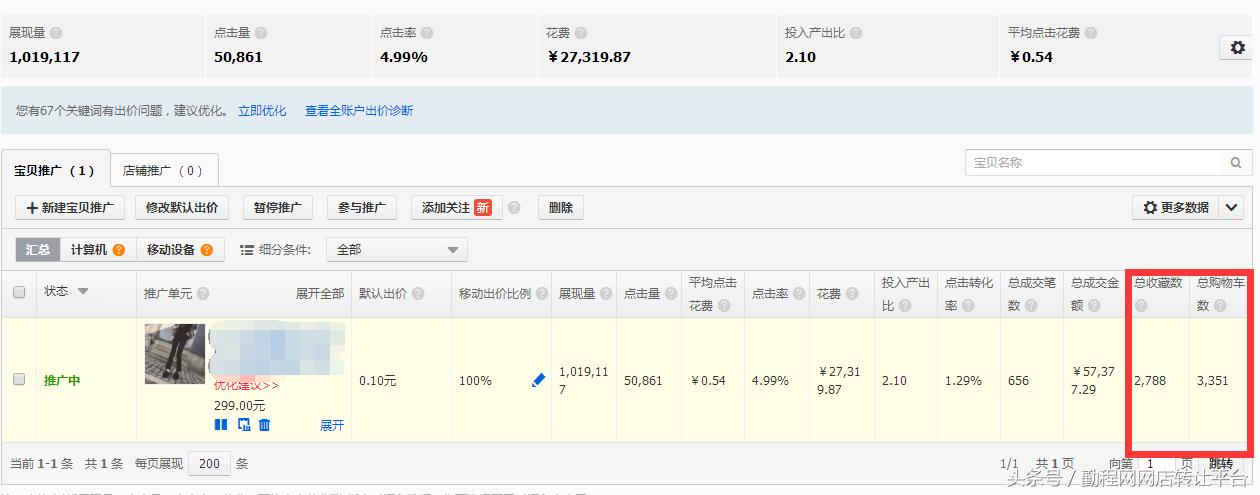Open the settings gear in the stats bar
The image size is (1260, 495).
[x=1238, y=47]
